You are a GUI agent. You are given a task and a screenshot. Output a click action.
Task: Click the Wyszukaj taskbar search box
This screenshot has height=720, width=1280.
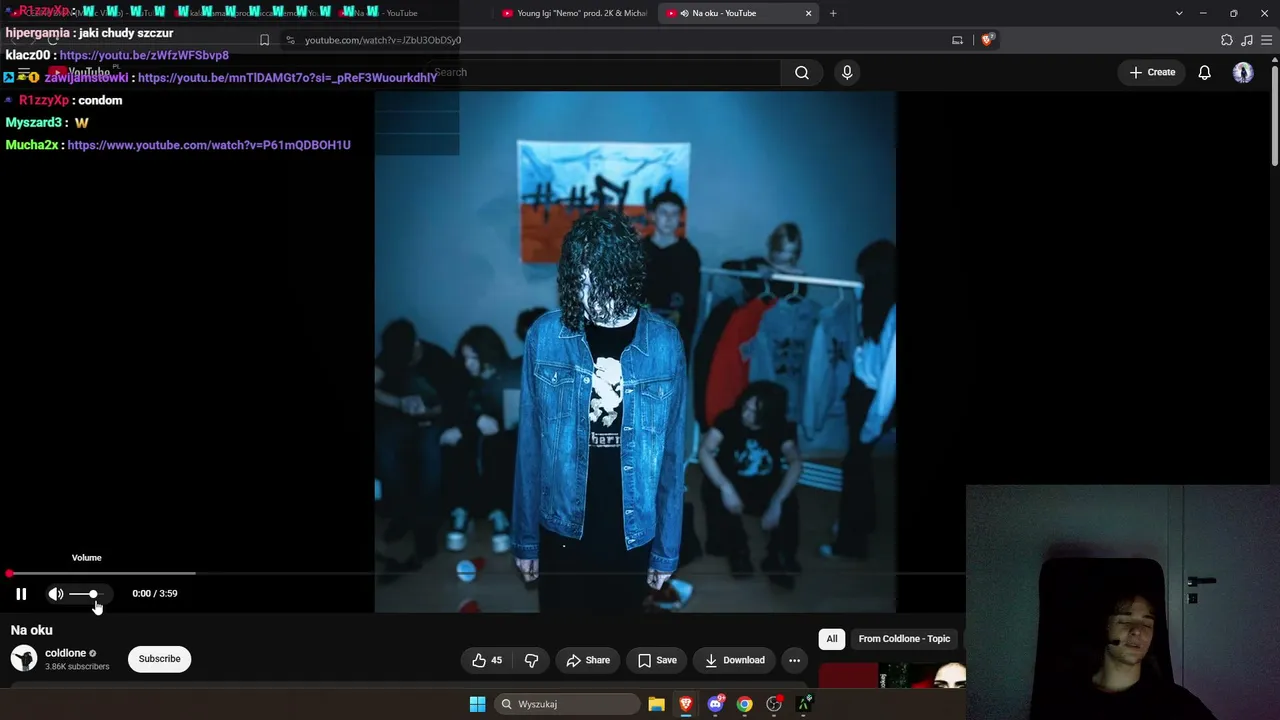tap(569, 704)
